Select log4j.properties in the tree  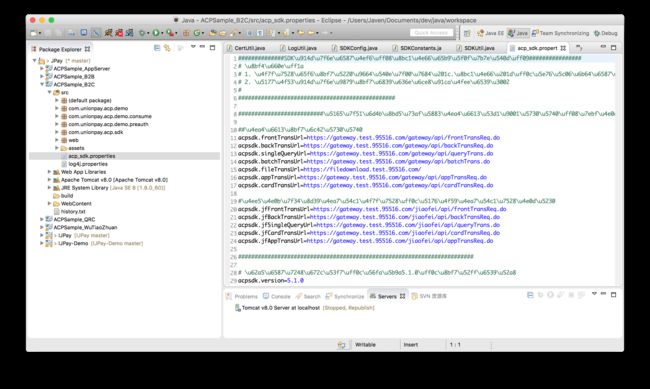click(x=88, y=164)
